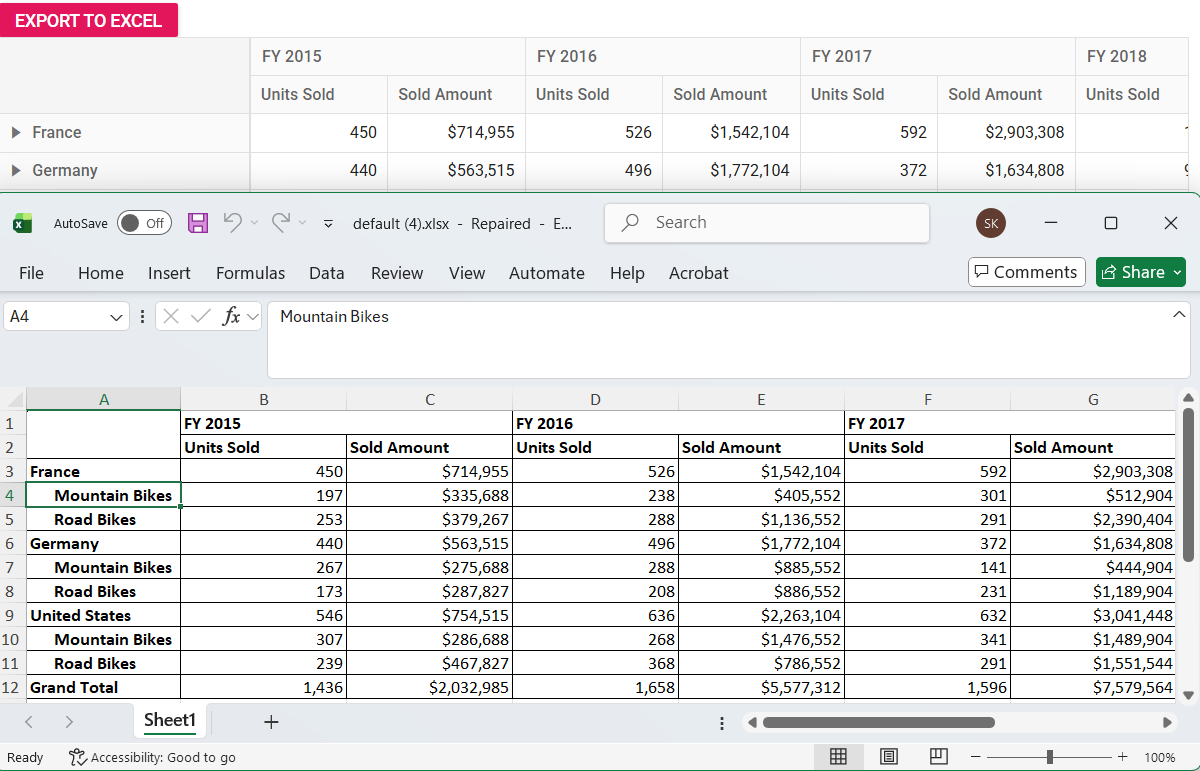Toggle AutoSave on
Screen dimensions: 1200x771
pos(144,223)
